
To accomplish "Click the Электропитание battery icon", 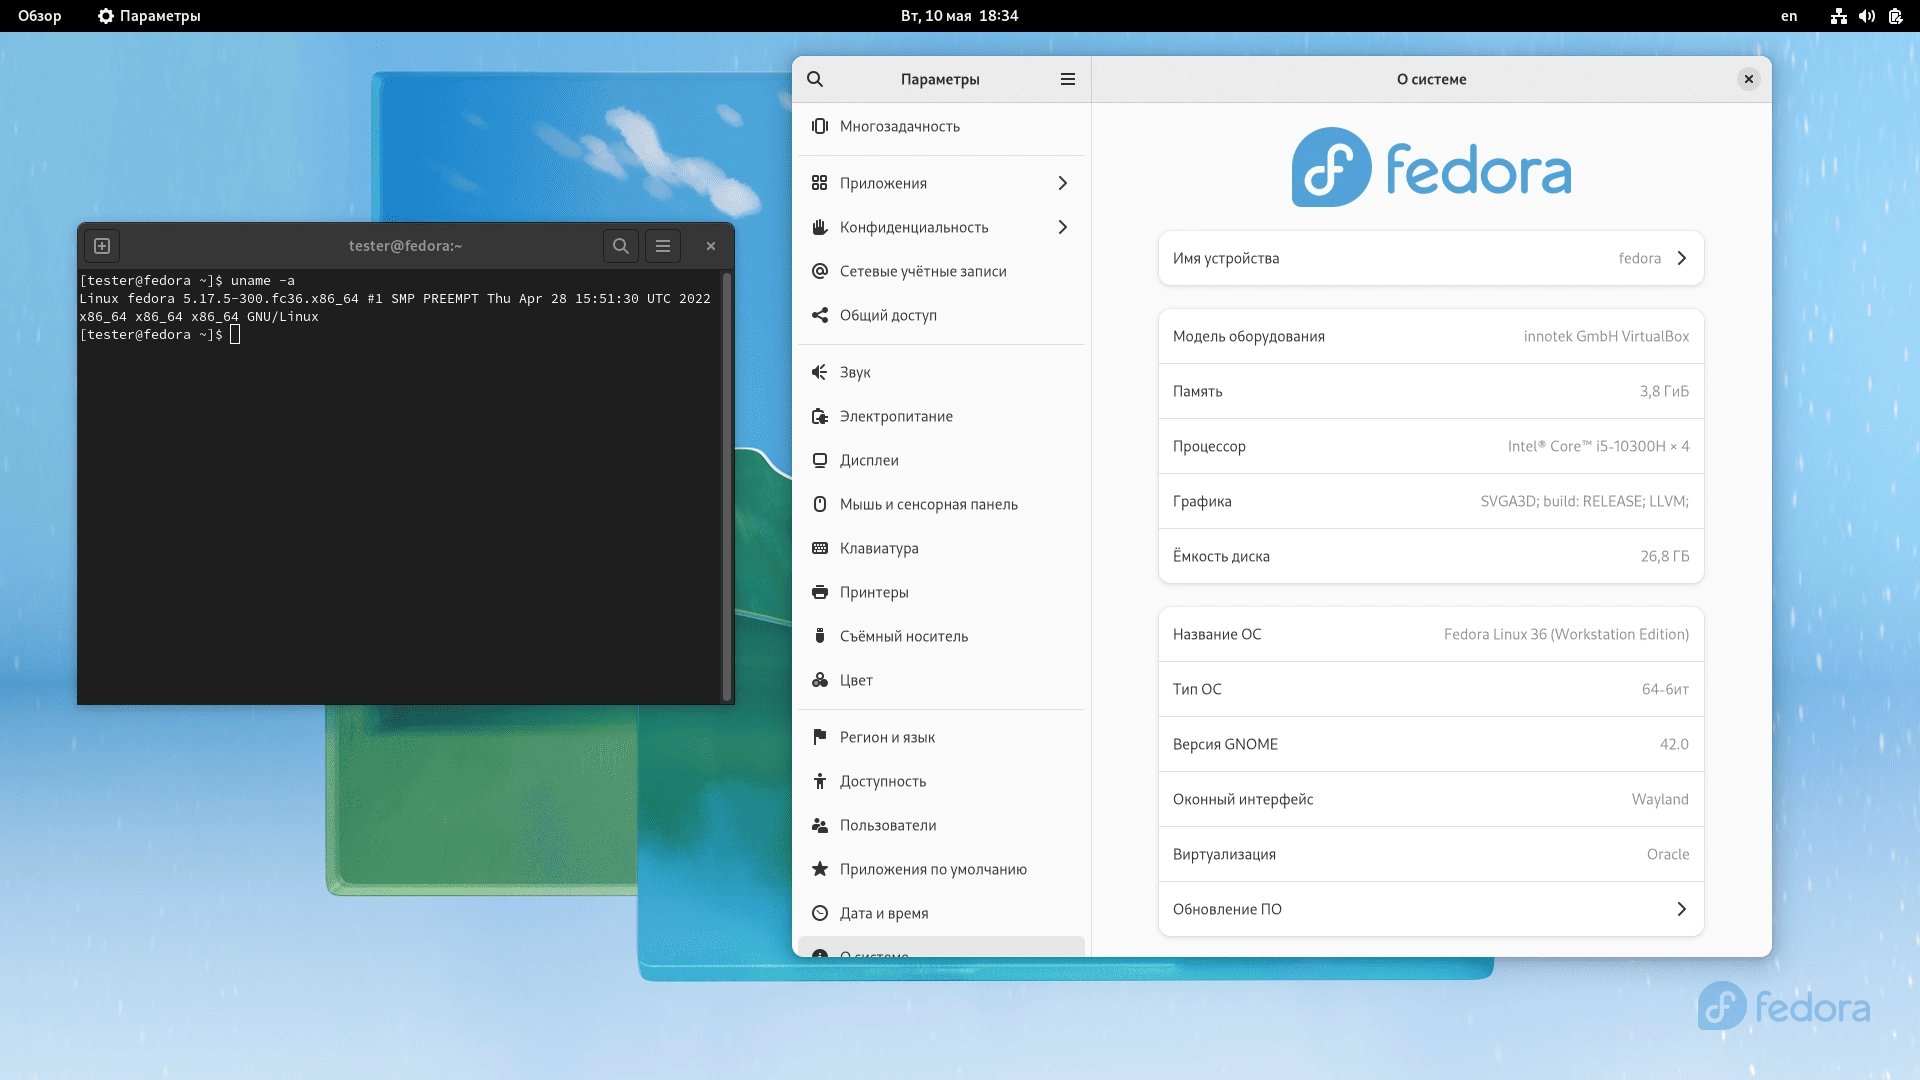I will coord(820,416).
